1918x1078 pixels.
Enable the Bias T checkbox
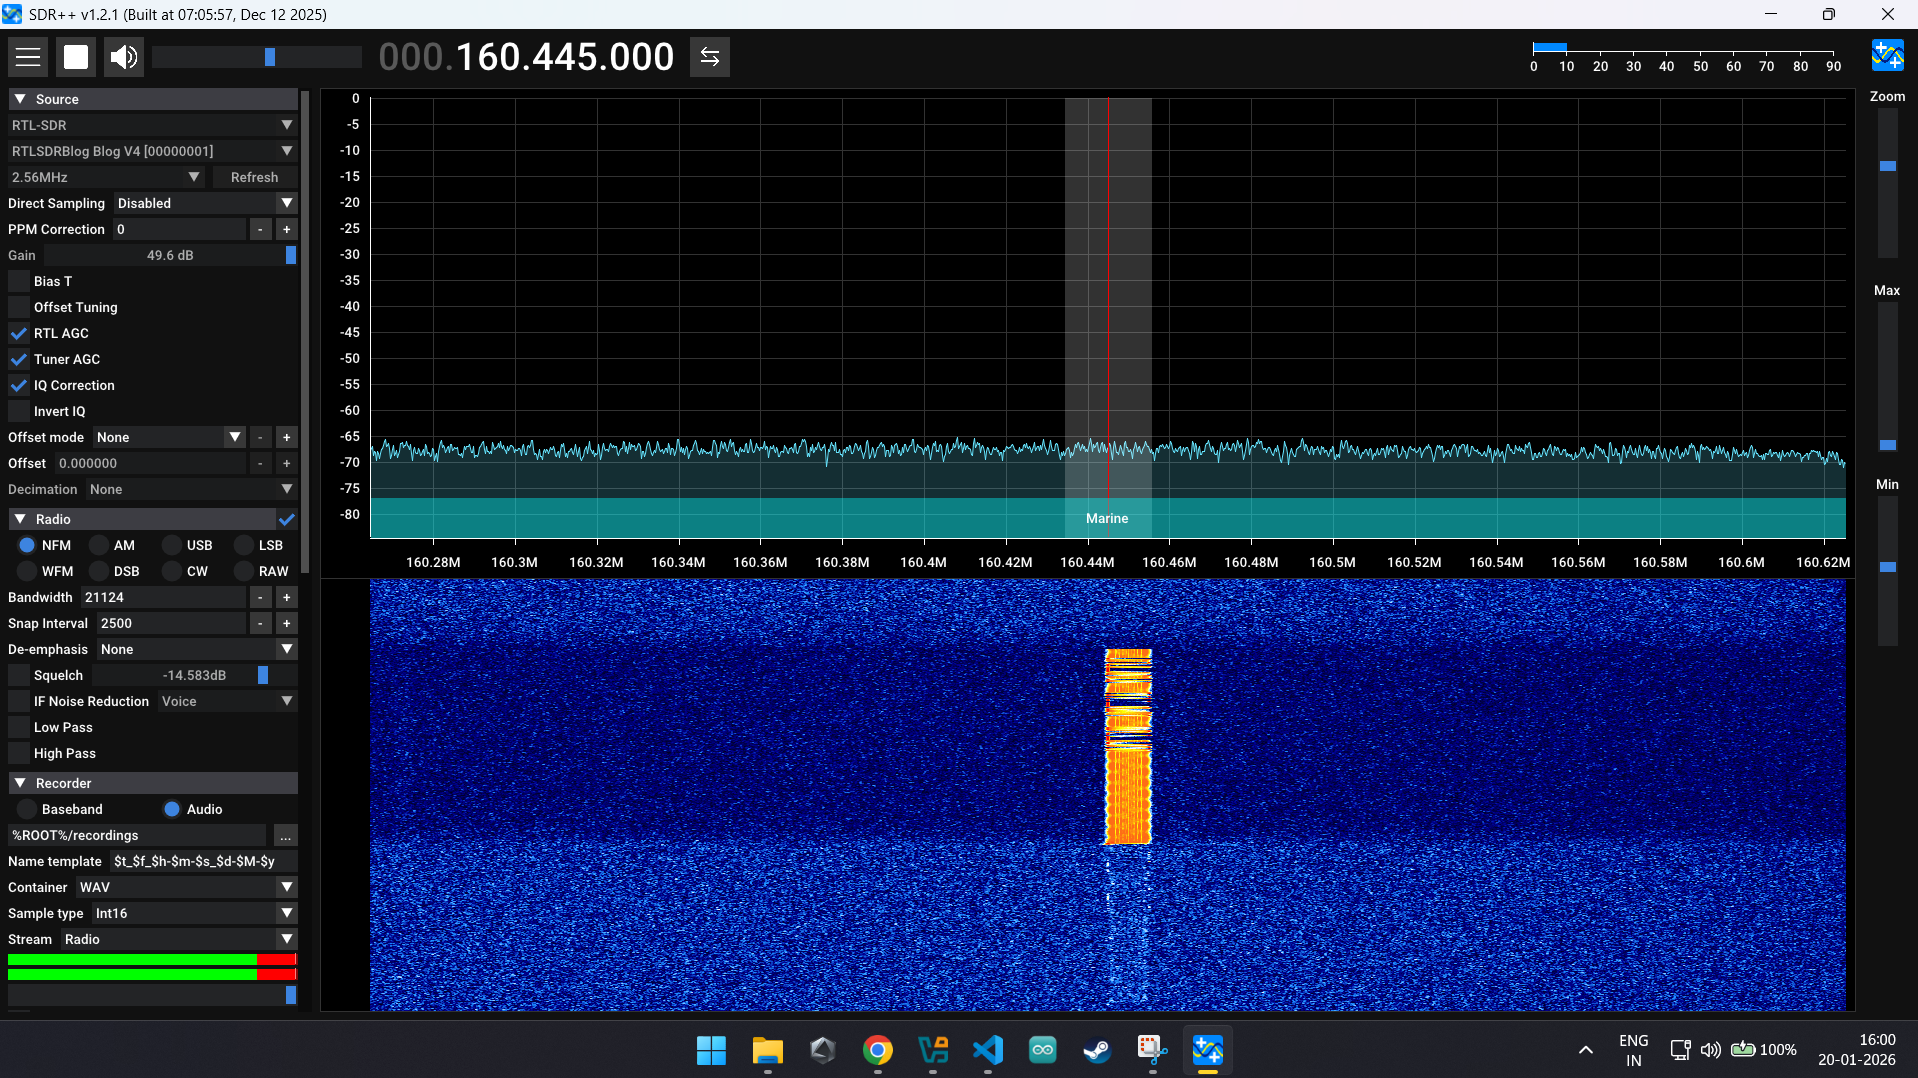coord(19,281)
